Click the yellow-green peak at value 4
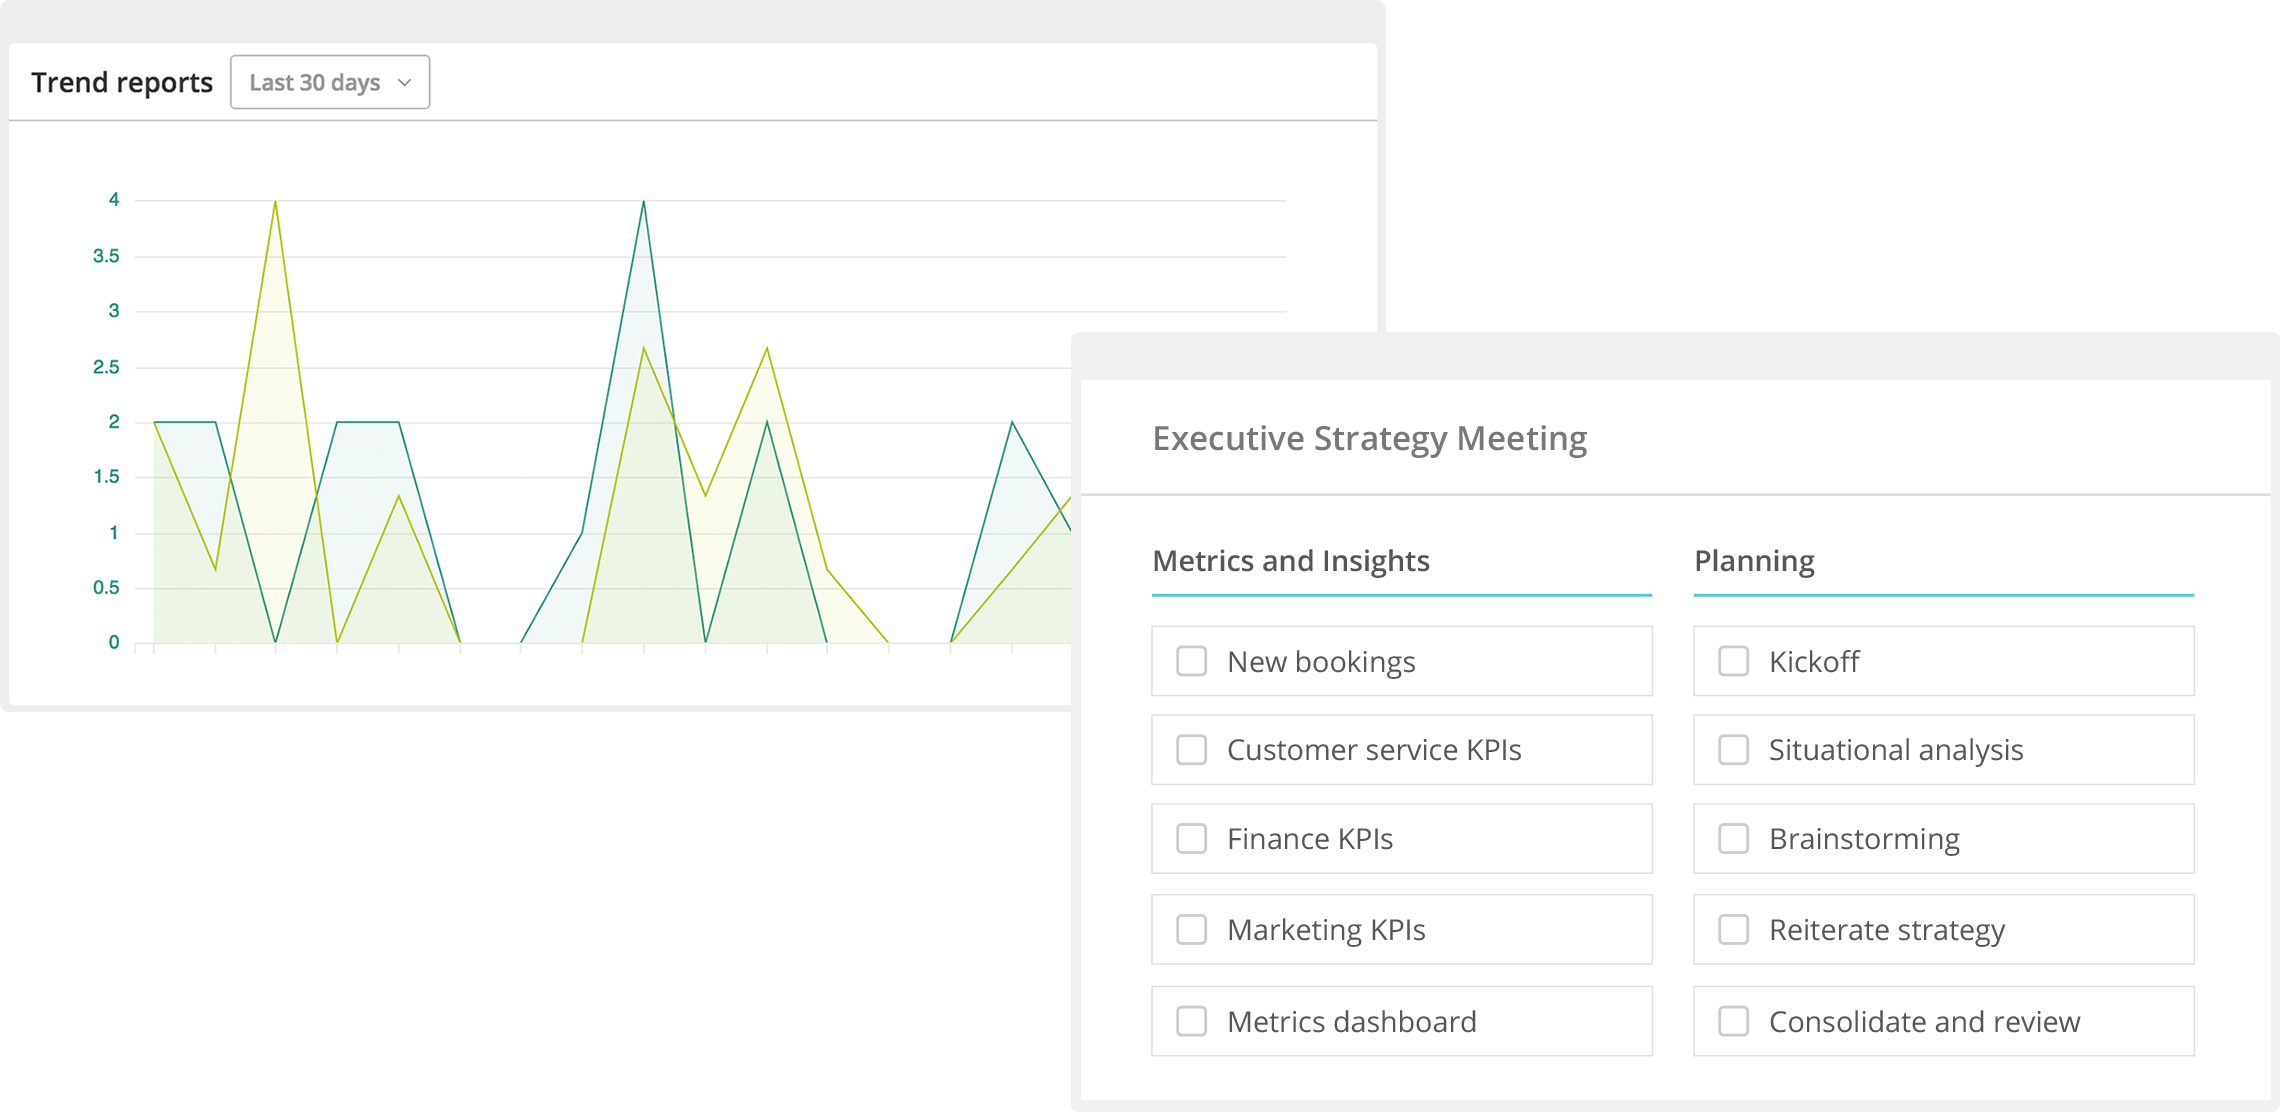The width and height of the screenshot is (2280, 1112). pos(273,201)
